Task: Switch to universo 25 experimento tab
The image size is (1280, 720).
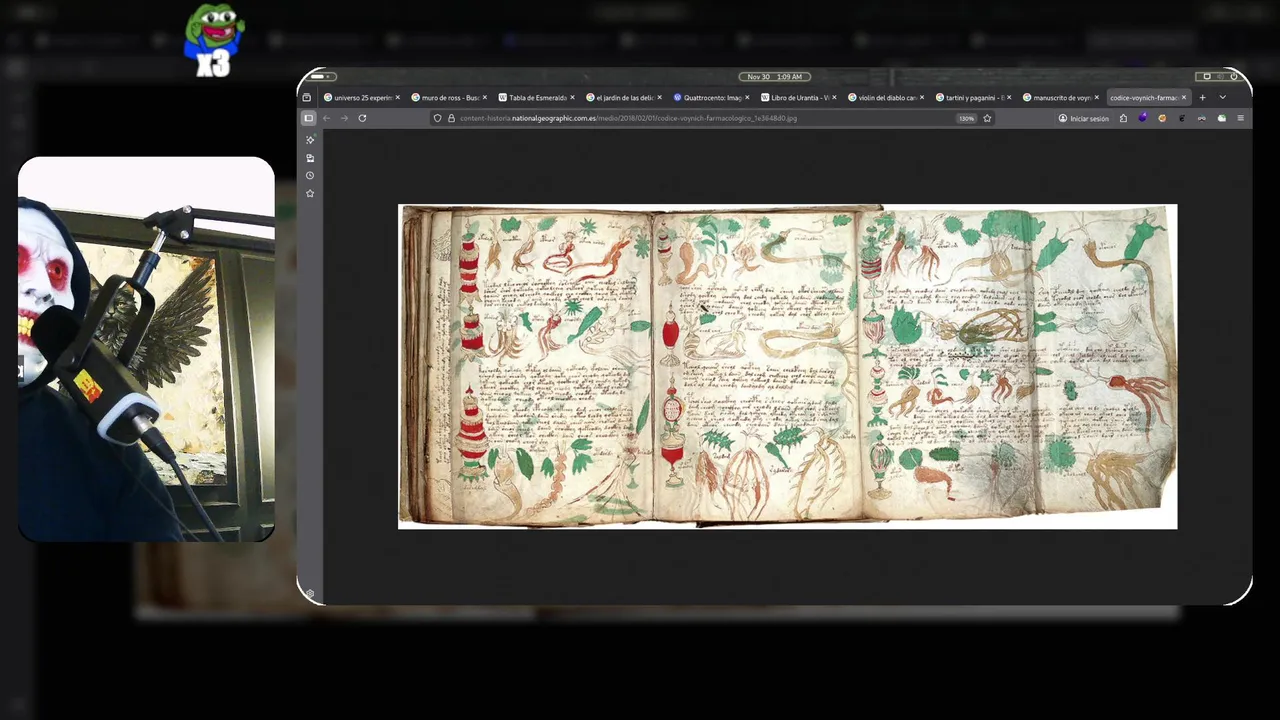Action: click(x=361, y=98)
